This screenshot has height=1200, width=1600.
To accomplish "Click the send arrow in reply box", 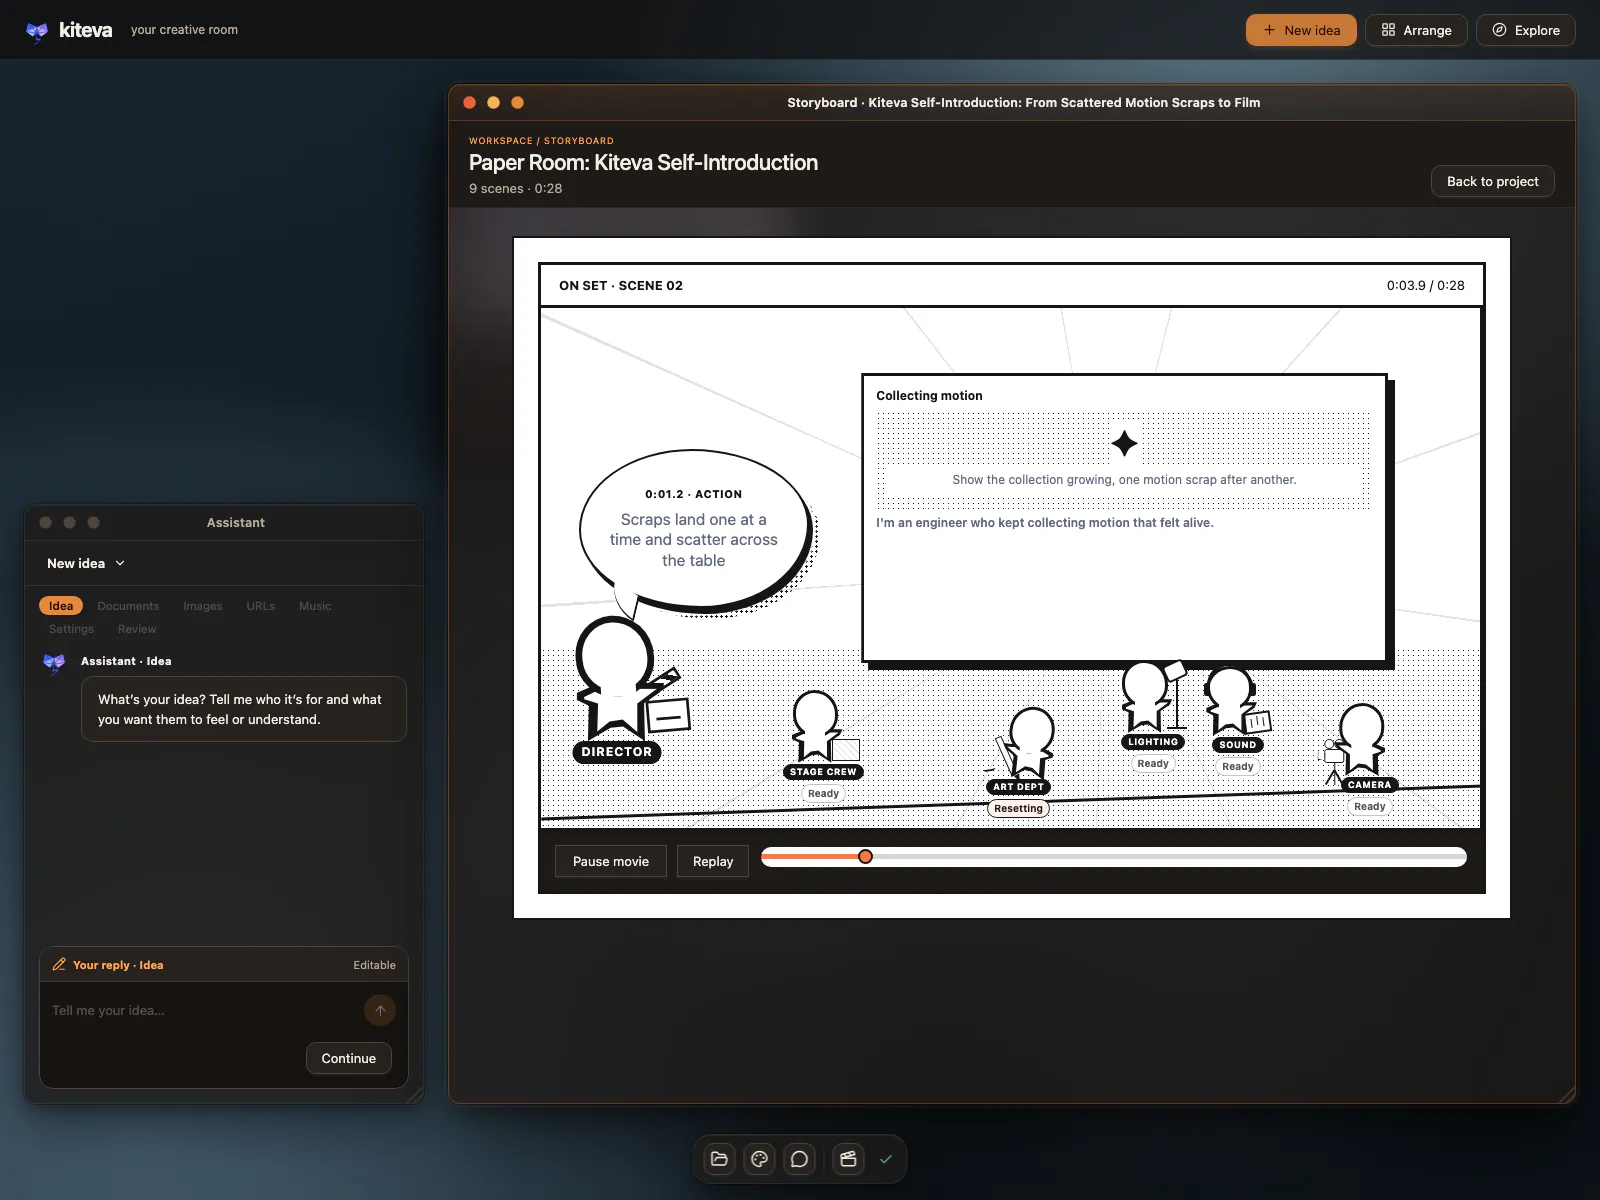I will [x=380, y=1010].
